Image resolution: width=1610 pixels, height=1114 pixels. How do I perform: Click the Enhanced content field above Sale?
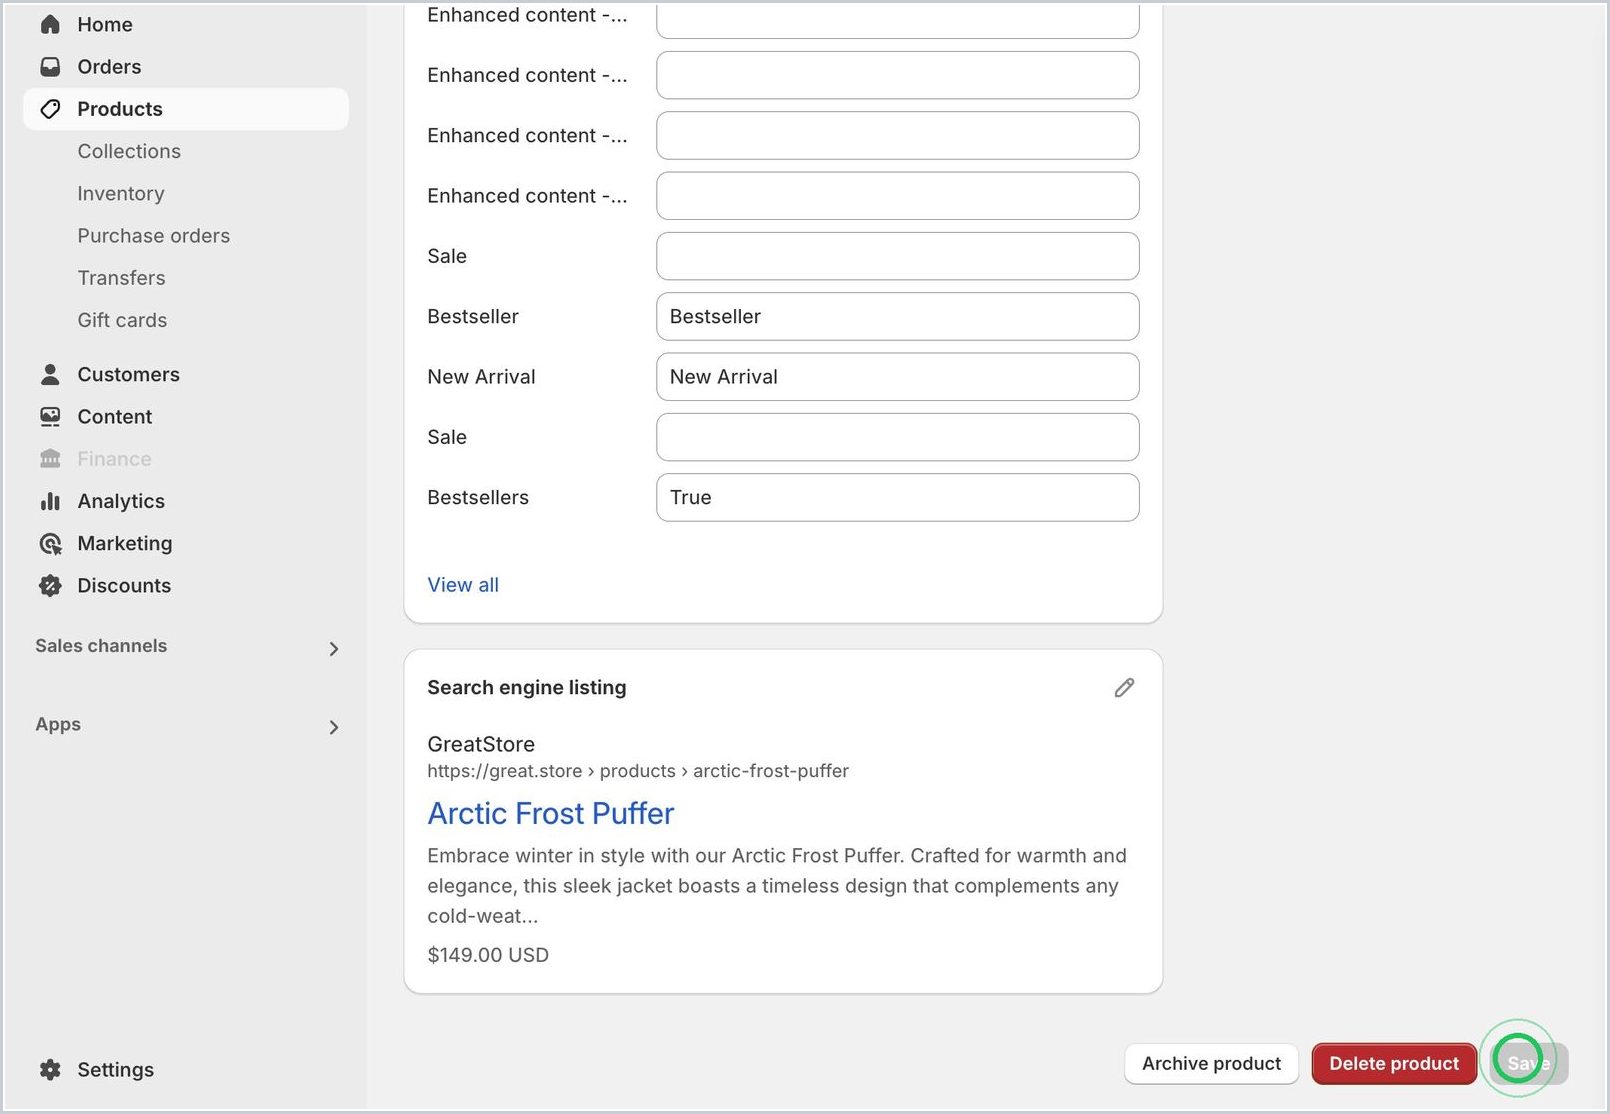[x=898, y=196]
